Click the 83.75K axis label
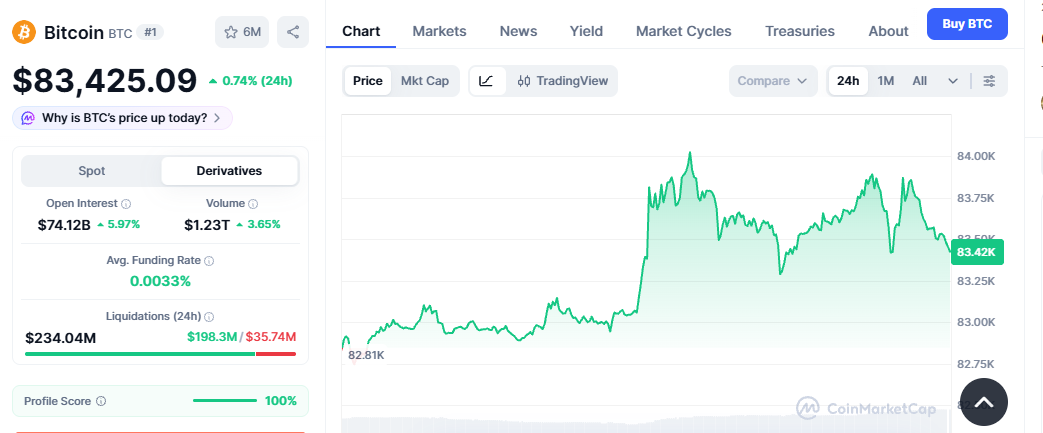The image size is (1043, 433). pos(976,198)
